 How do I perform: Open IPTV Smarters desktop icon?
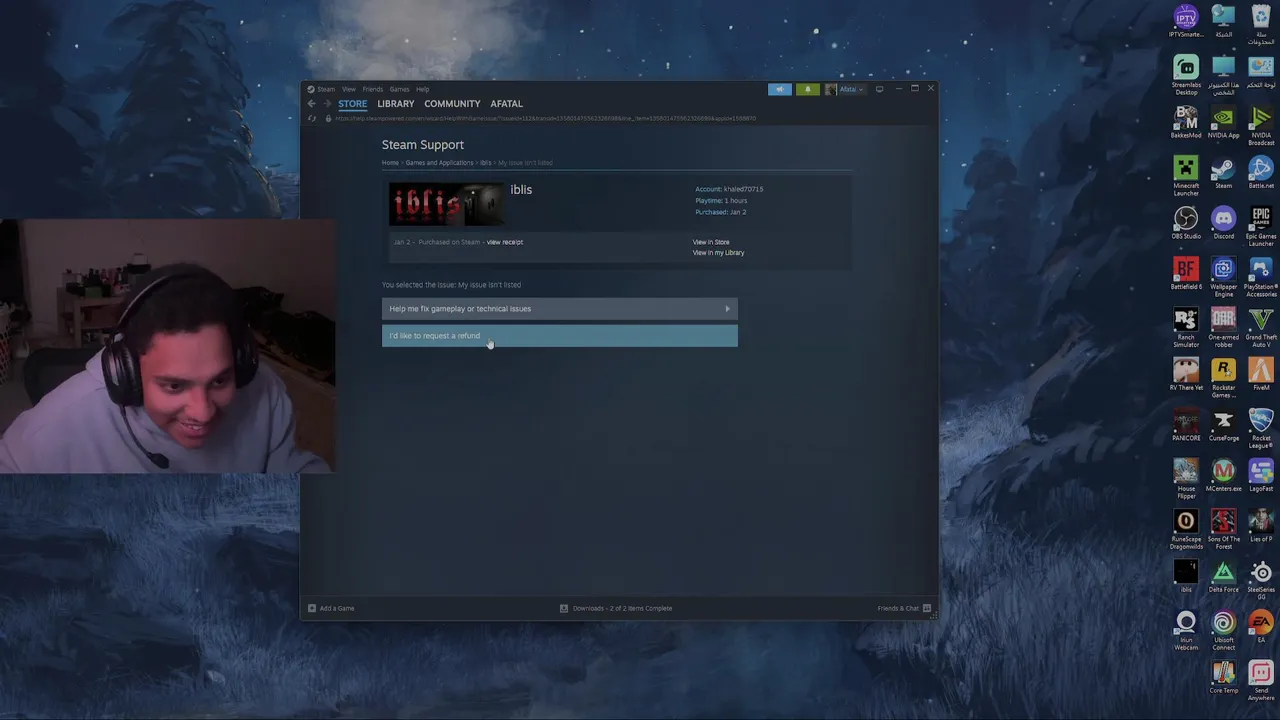[x=1186, y=22]
